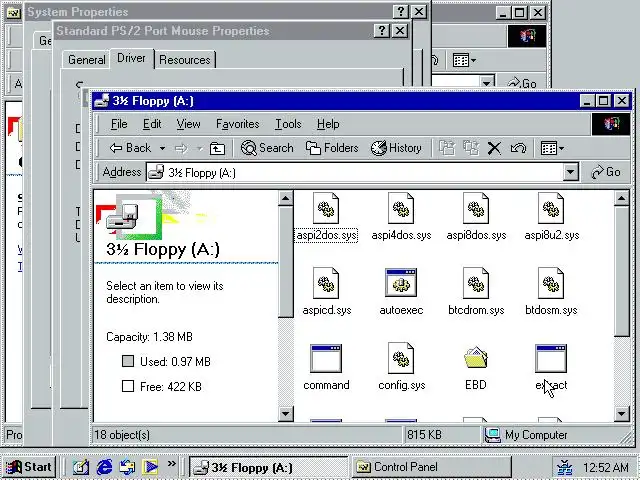Open the Edit menu

[x=152, y=124]
